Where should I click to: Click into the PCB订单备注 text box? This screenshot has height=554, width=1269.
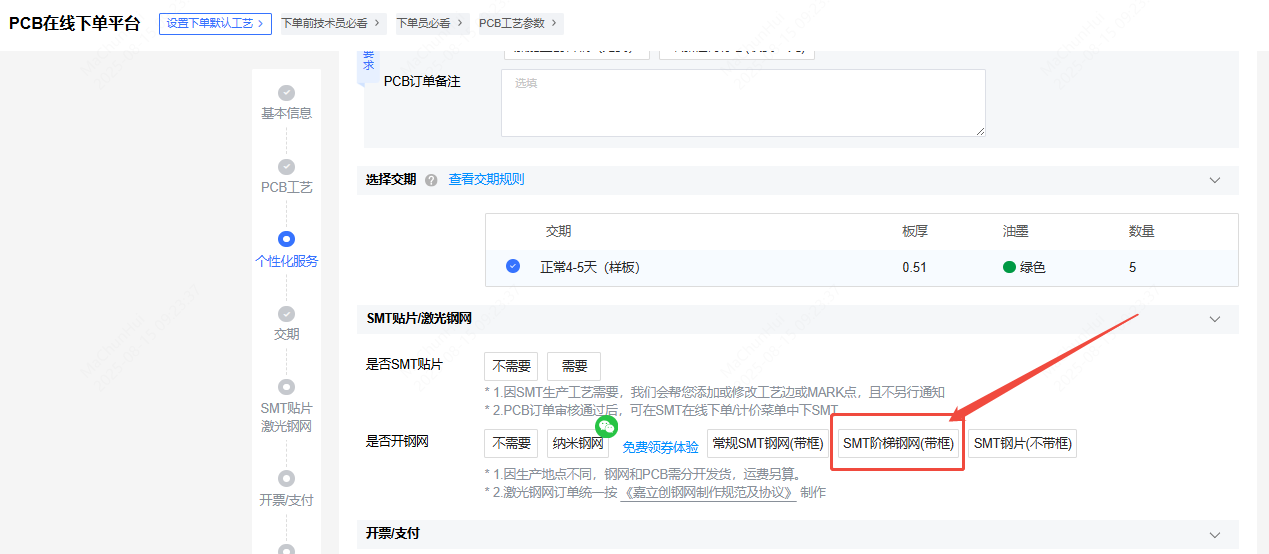(x=742, y=103)
